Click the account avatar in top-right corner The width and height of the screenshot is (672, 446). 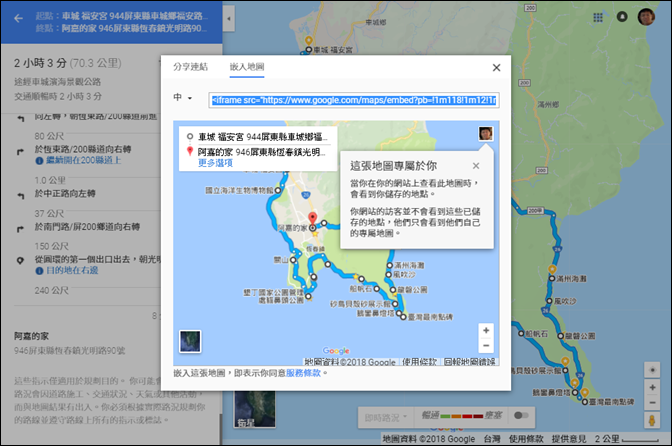[x=646, y=17]
